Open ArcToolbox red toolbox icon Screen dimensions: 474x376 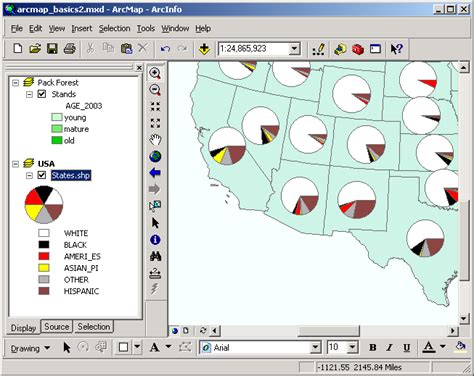[358, 49]
